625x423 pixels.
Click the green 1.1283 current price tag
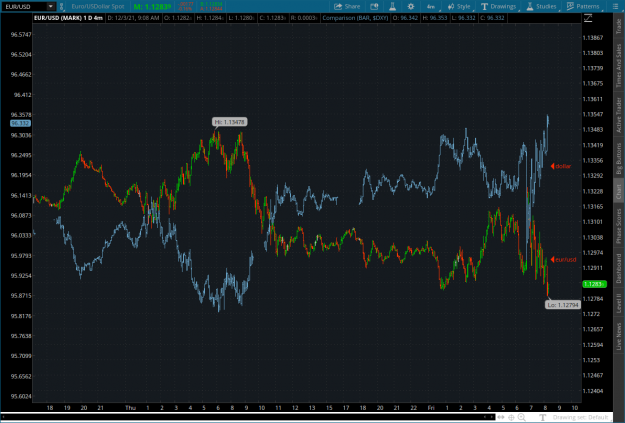click(x=594, y=284)
